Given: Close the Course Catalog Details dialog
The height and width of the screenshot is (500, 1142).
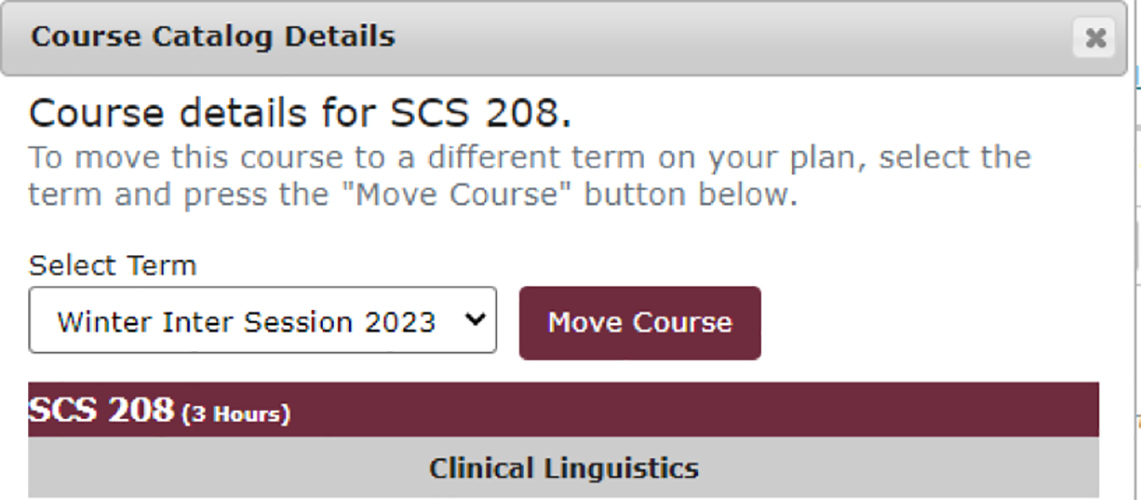Looking at the screenshot, I should point(1095,39).
